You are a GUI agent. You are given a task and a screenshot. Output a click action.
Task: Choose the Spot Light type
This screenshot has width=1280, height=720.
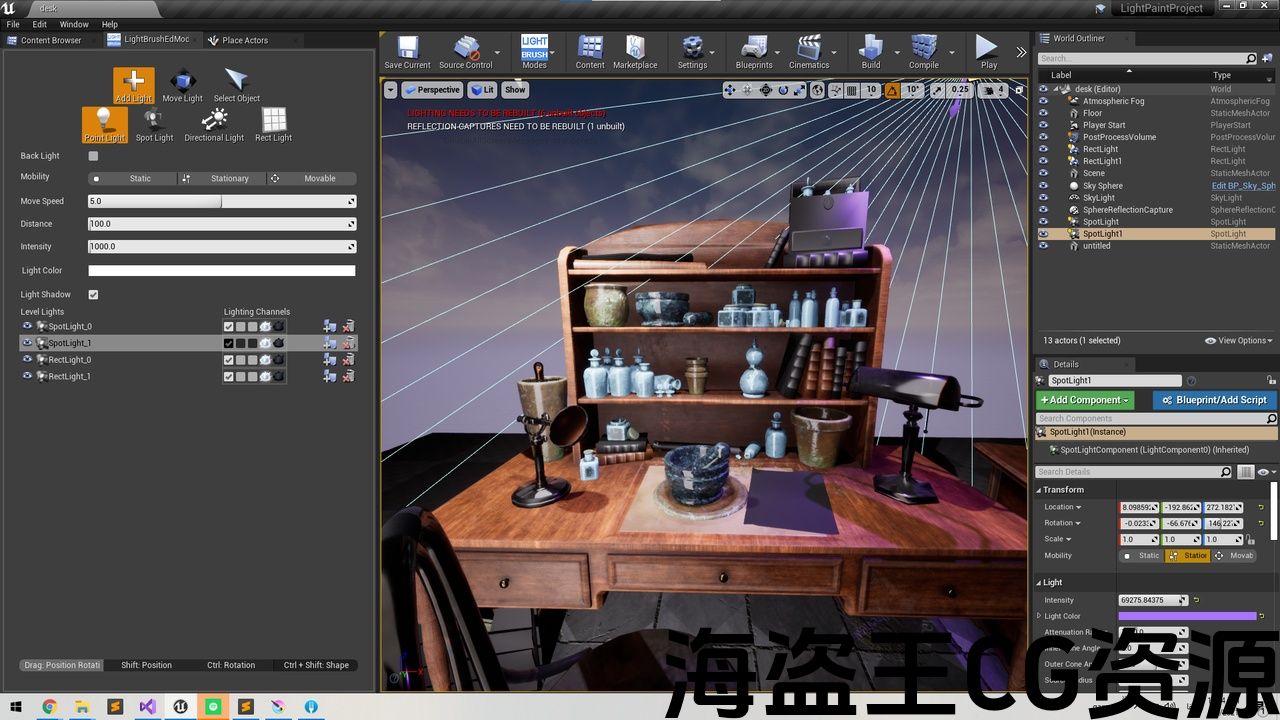pos(154,124)
